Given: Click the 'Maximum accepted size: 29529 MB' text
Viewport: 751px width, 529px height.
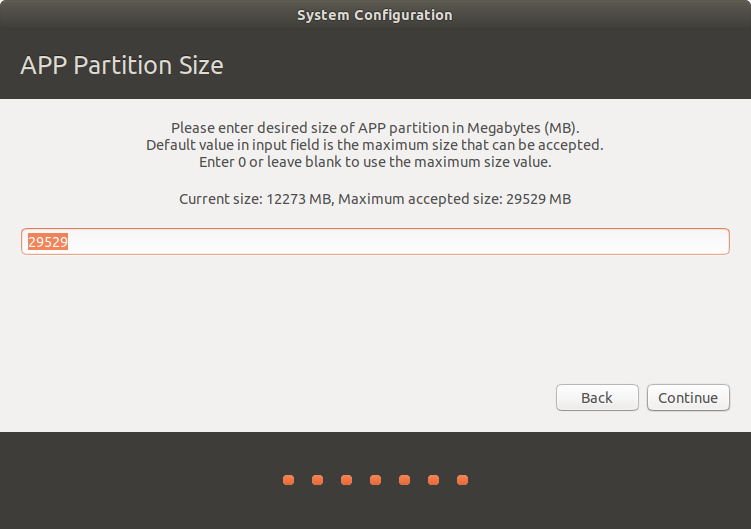Looking at the screenshot, I should coord(455,199).
